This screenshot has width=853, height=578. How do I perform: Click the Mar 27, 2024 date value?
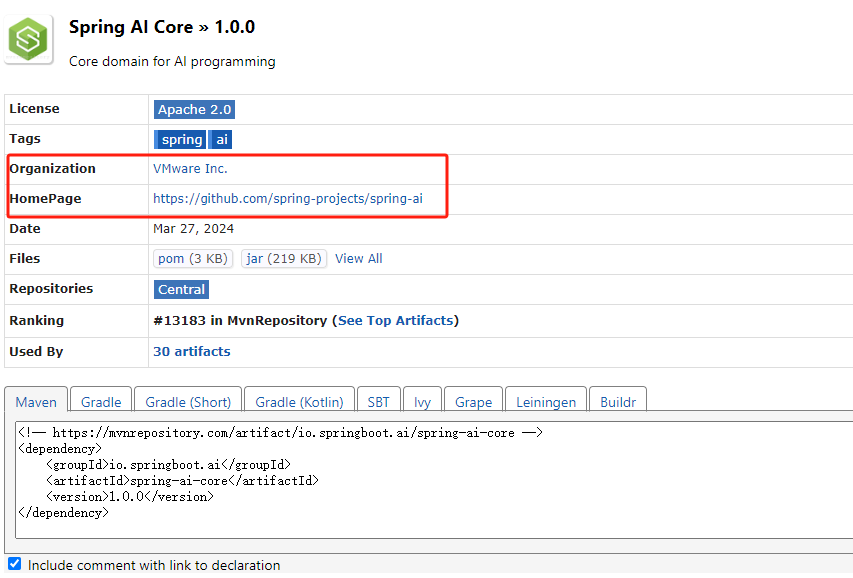point(193,229)
